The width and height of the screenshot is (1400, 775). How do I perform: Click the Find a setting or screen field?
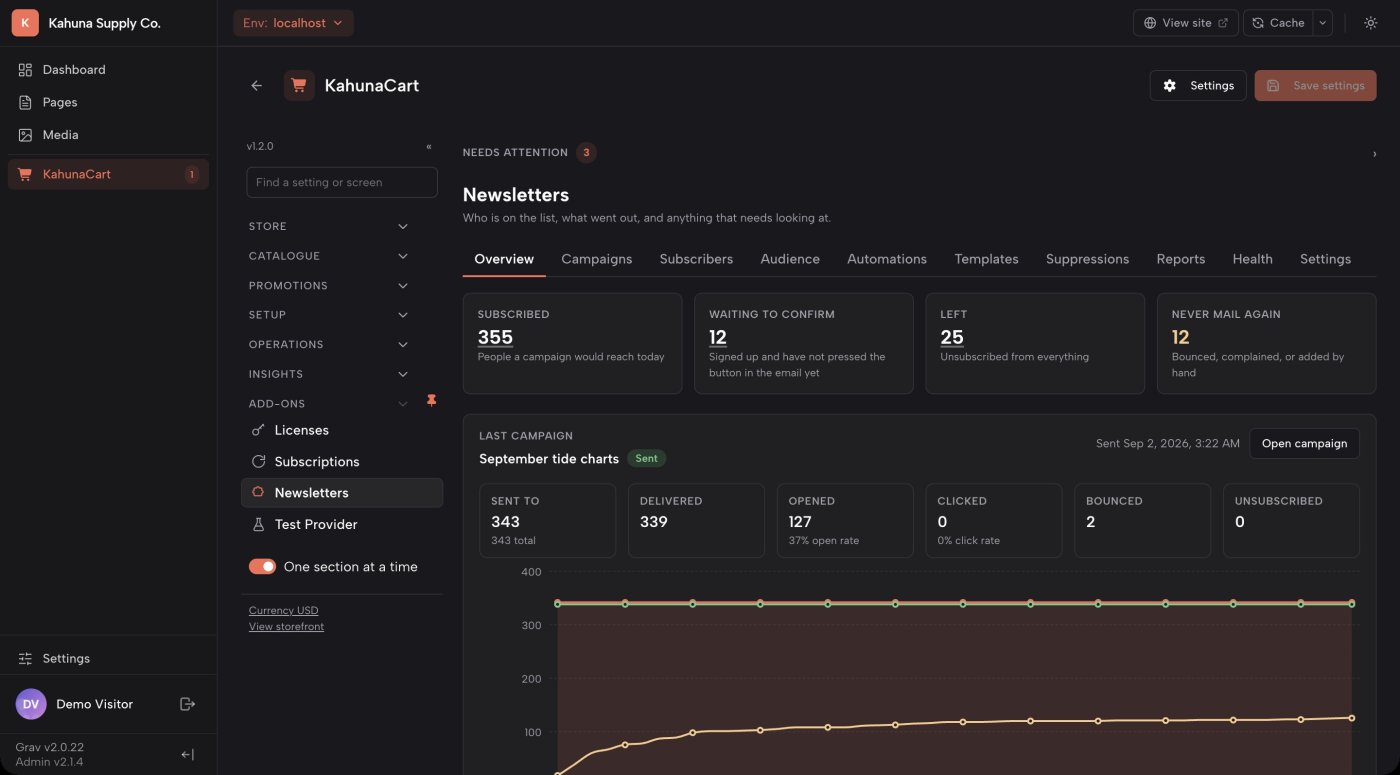point(342,182)
